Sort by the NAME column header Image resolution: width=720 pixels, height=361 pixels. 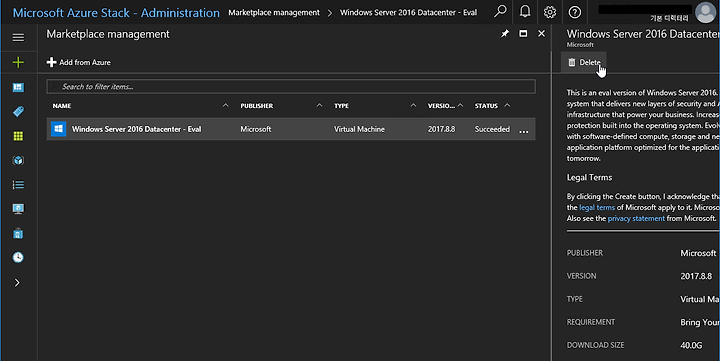[62, 106]
